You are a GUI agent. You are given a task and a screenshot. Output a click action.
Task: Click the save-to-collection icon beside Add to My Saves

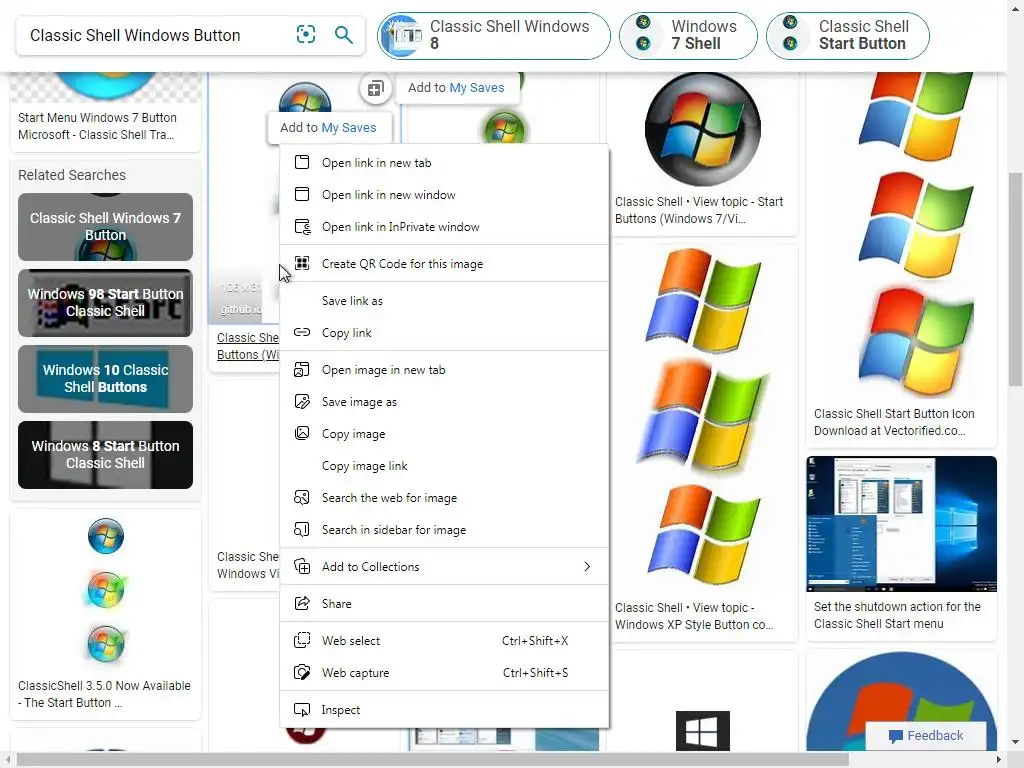(376, 88)
